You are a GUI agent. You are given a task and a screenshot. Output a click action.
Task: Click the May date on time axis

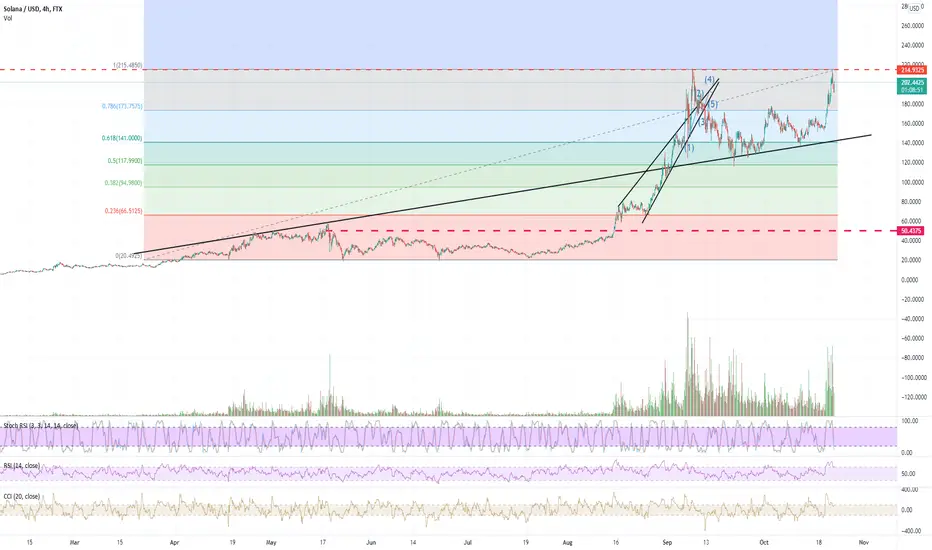[x=271, y=542]
